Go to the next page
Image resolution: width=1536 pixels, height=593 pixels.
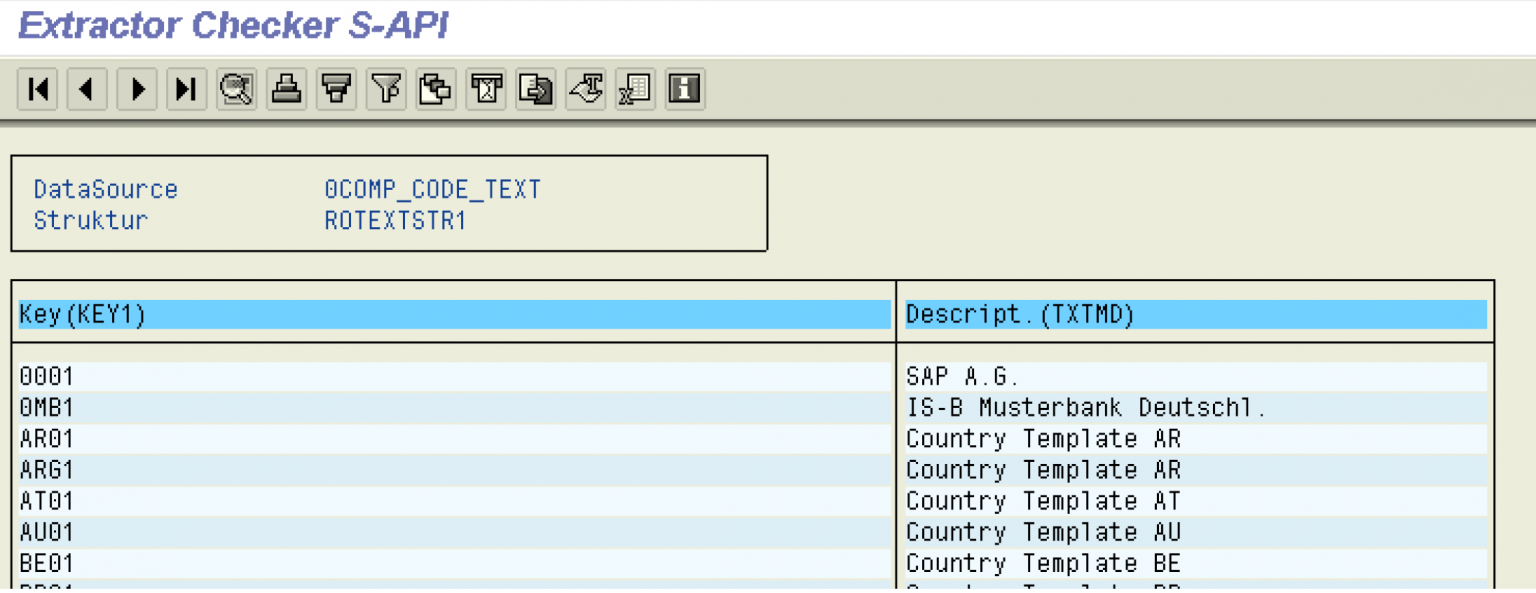[137, 88]
